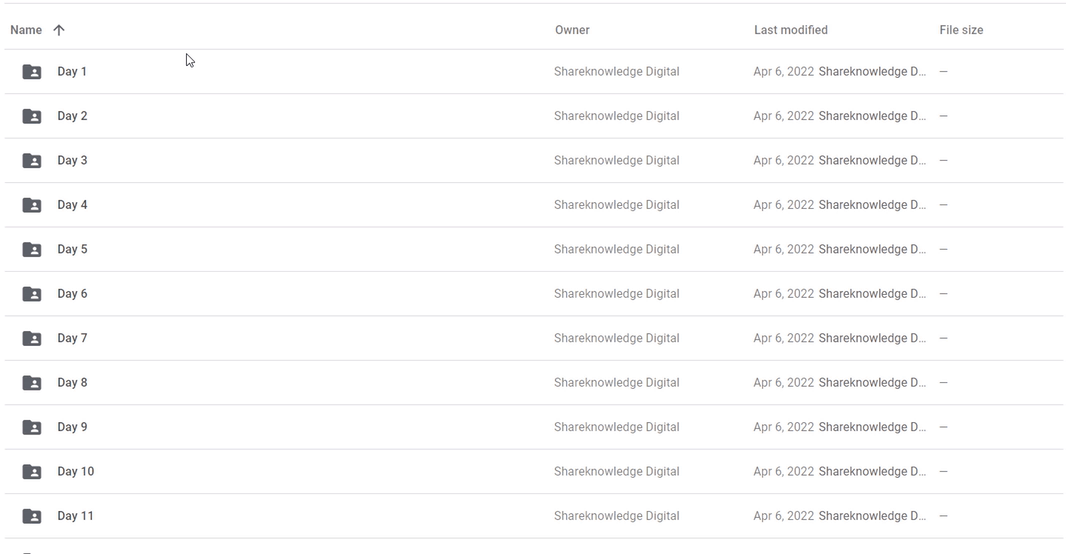
Task: Click Shareknowledge Digital owner of Day 2
Action: [x=617, y=116]
